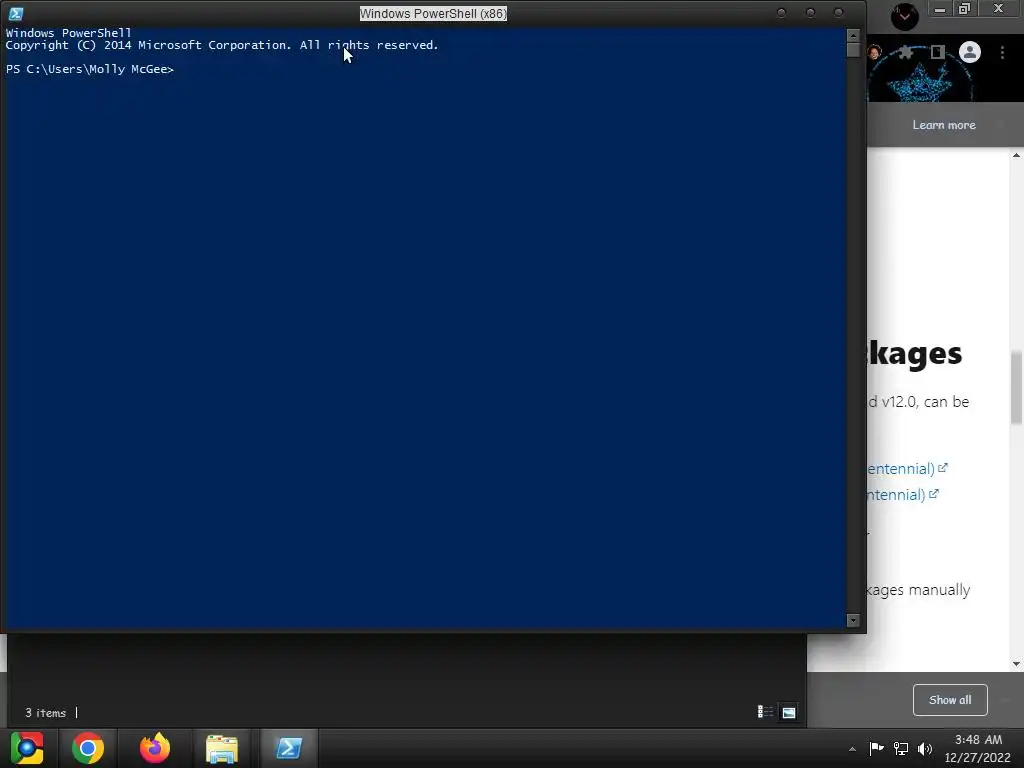Click the PowerShell taskbar button

tap(289, 748)
